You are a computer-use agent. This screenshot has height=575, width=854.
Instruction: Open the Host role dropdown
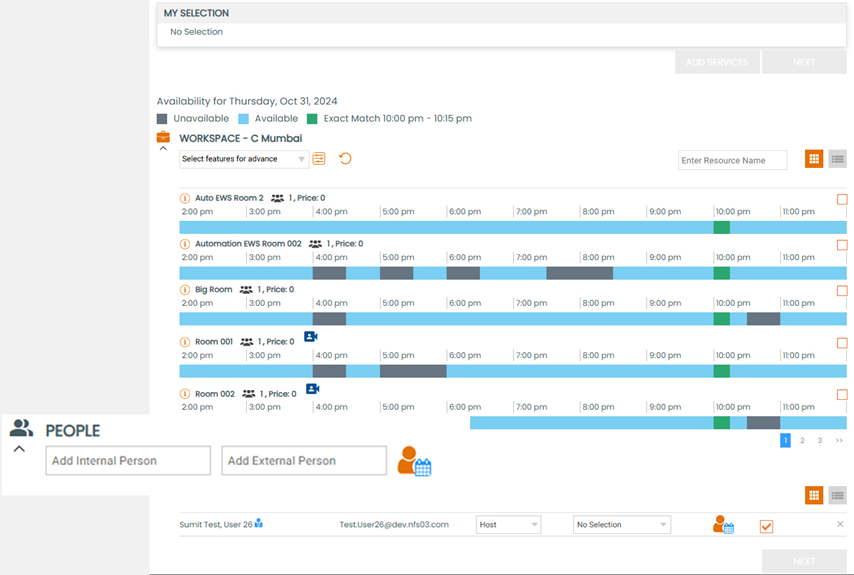508,524
